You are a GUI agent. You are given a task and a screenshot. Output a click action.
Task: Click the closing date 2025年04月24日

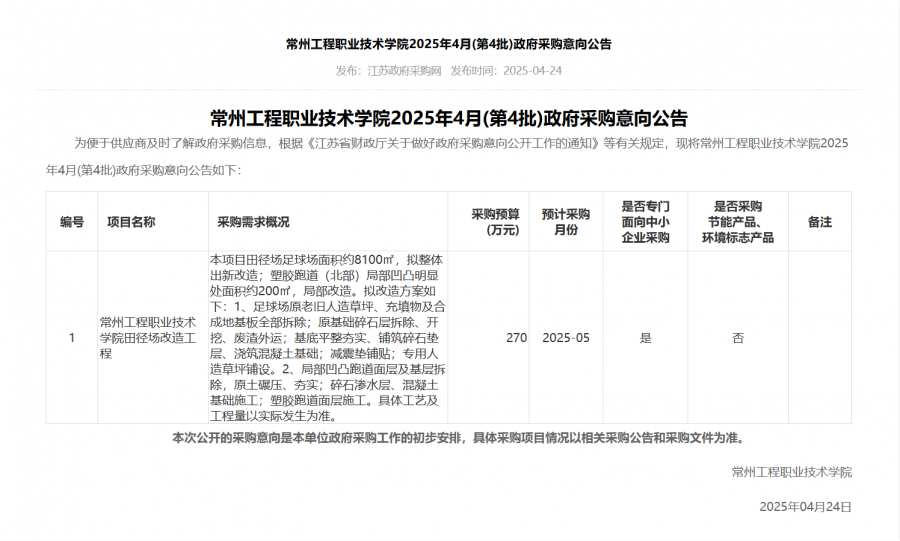[806, 507]
